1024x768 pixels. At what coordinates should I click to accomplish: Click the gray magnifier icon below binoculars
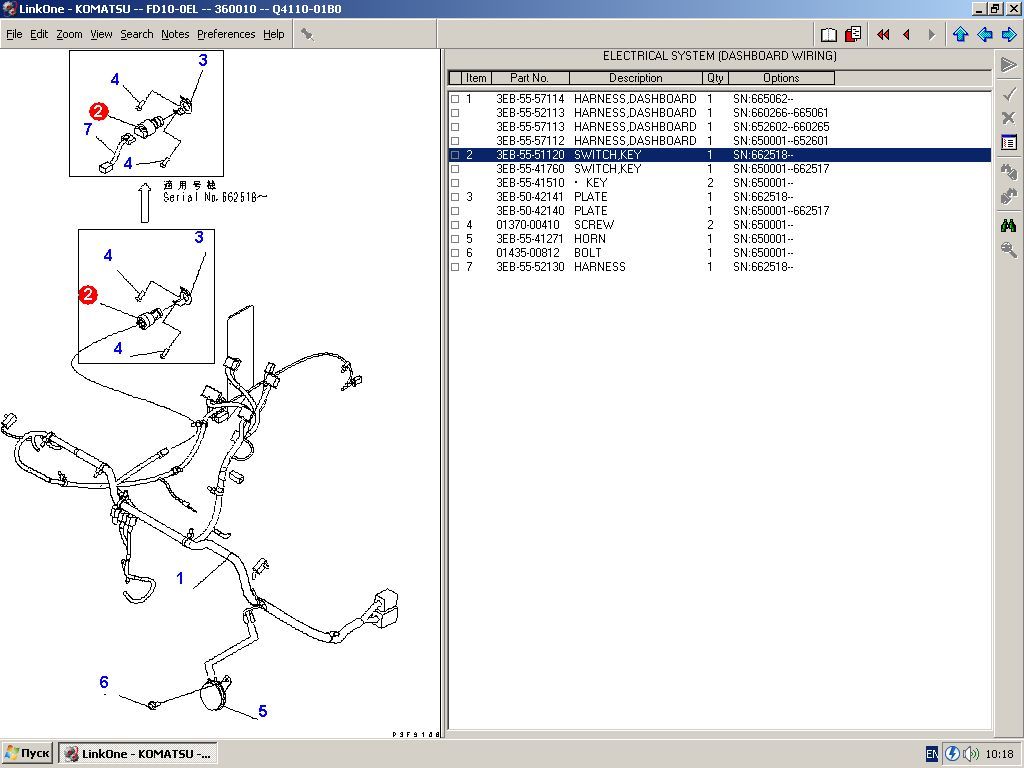tap(1008, 249)
